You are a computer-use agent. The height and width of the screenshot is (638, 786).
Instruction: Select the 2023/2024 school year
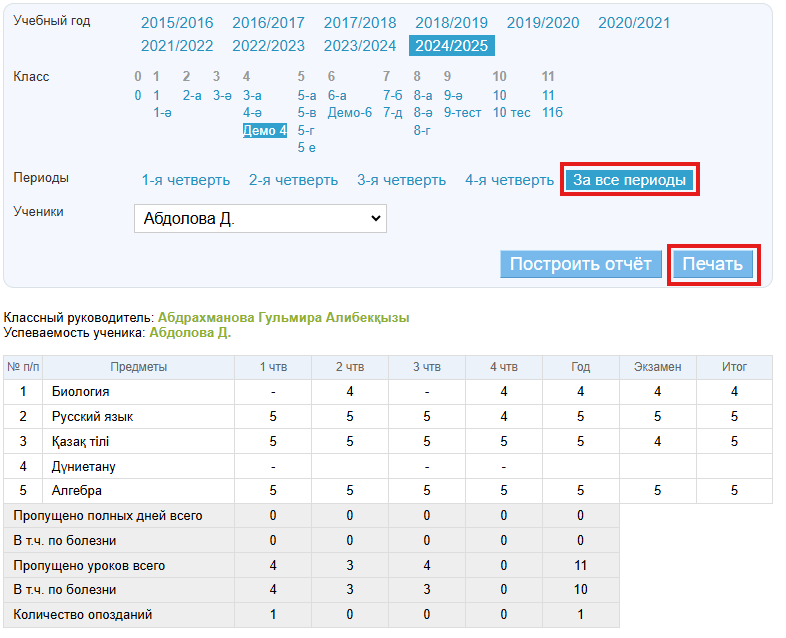360,45
